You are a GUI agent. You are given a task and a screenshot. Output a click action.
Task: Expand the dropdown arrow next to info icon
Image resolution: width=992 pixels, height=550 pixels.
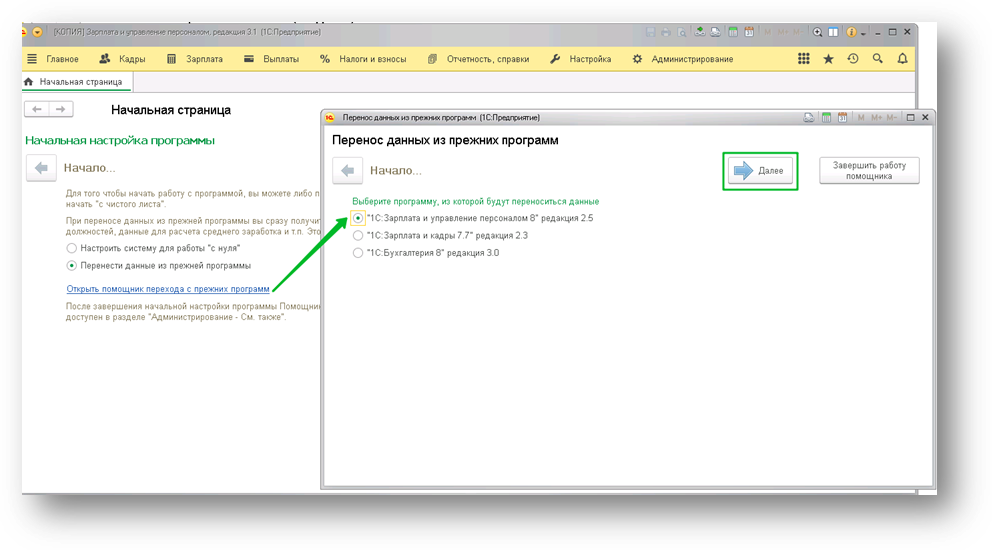(863, 33)
